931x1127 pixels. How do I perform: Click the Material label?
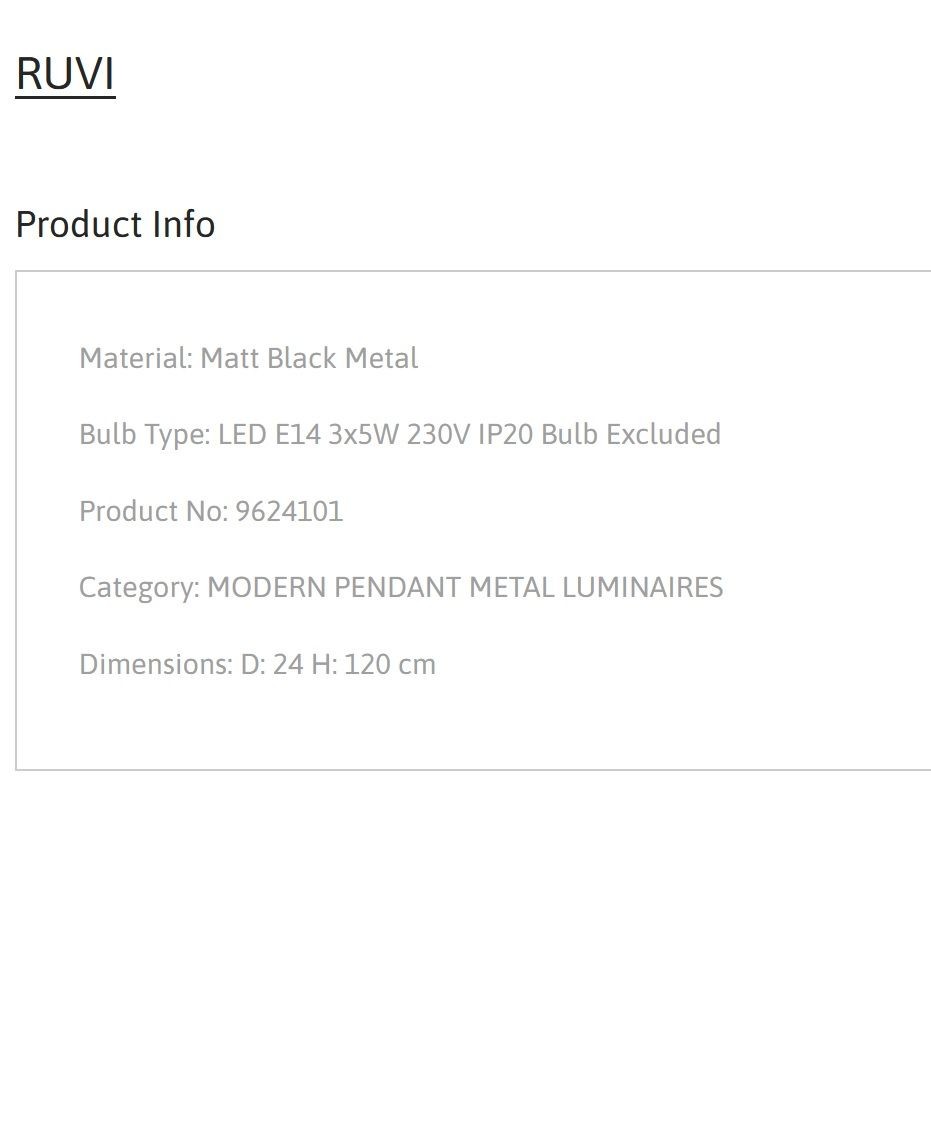click(136, 358)
